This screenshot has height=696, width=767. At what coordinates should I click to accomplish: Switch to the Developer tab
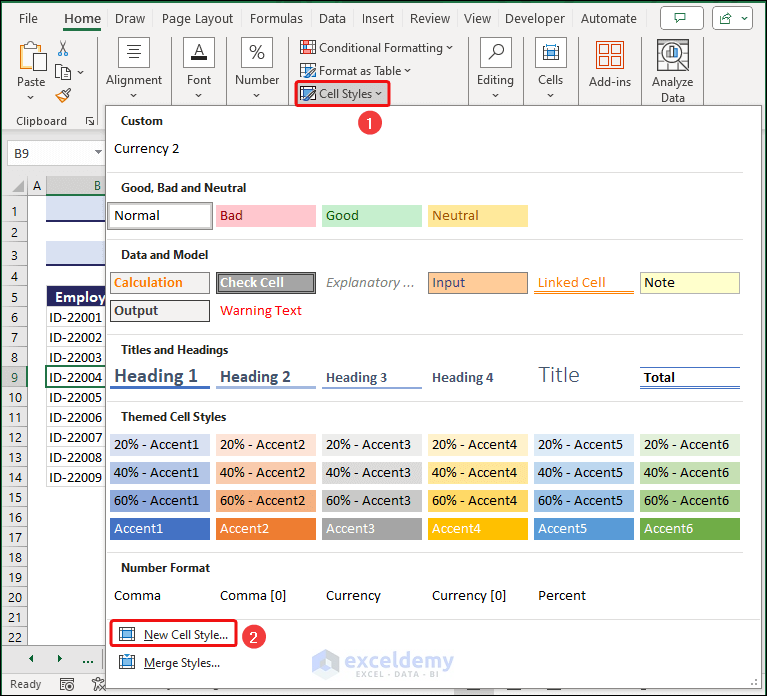point(535,19)
